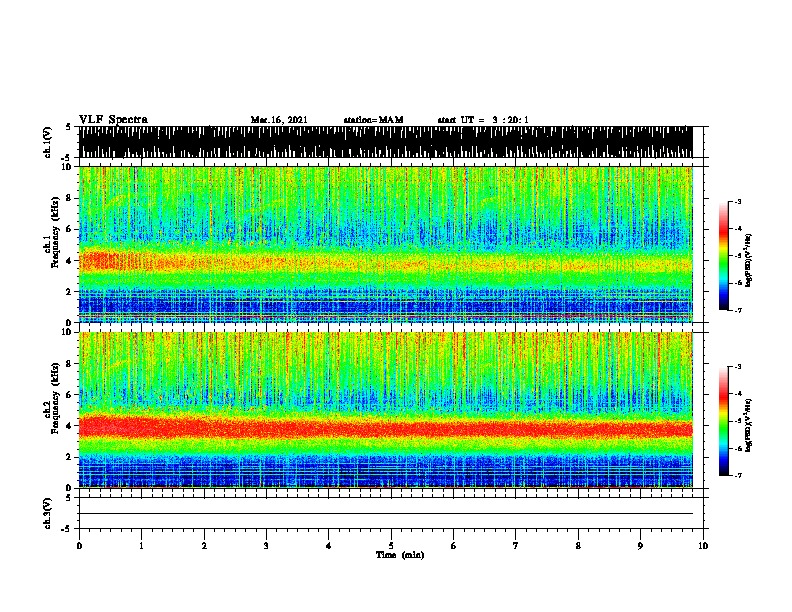Click time axis tick label "2"
Viewport: 792px width, 612px height.
[204, 546]
